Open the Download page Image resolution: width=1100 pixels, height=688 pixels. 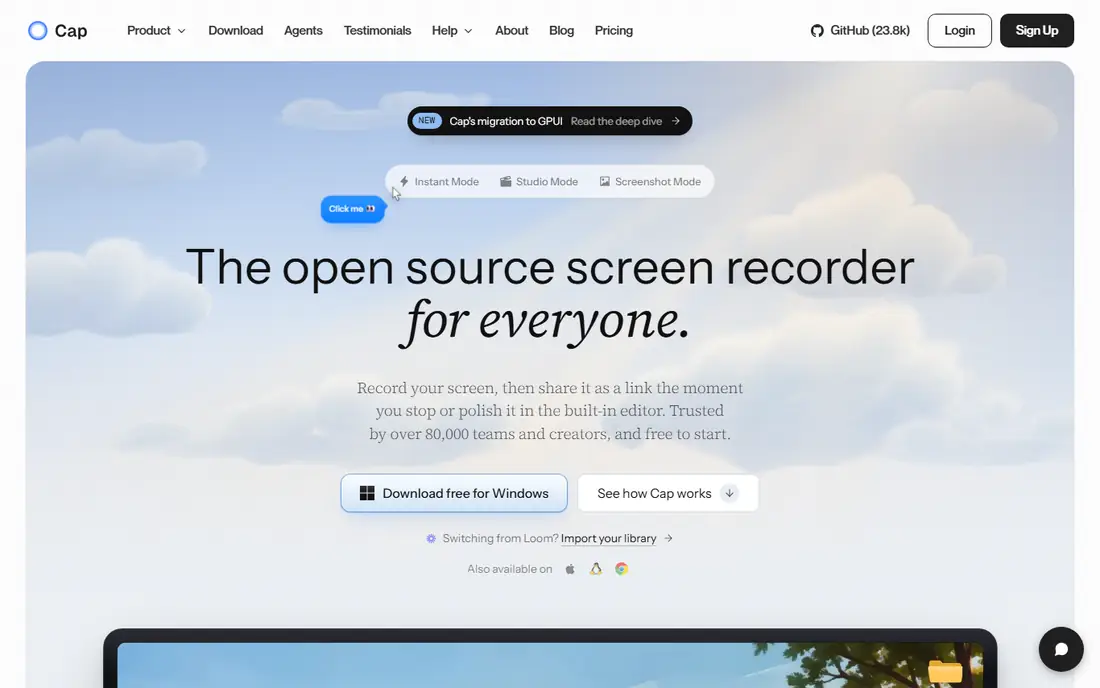tap(236, 31)
